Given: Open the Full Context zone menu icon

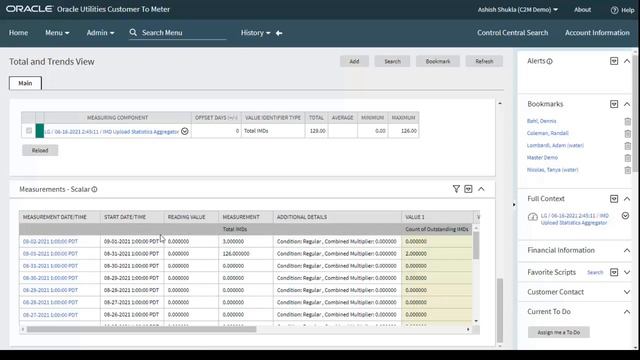Looking at the screenshot, I should click(614, 199).
